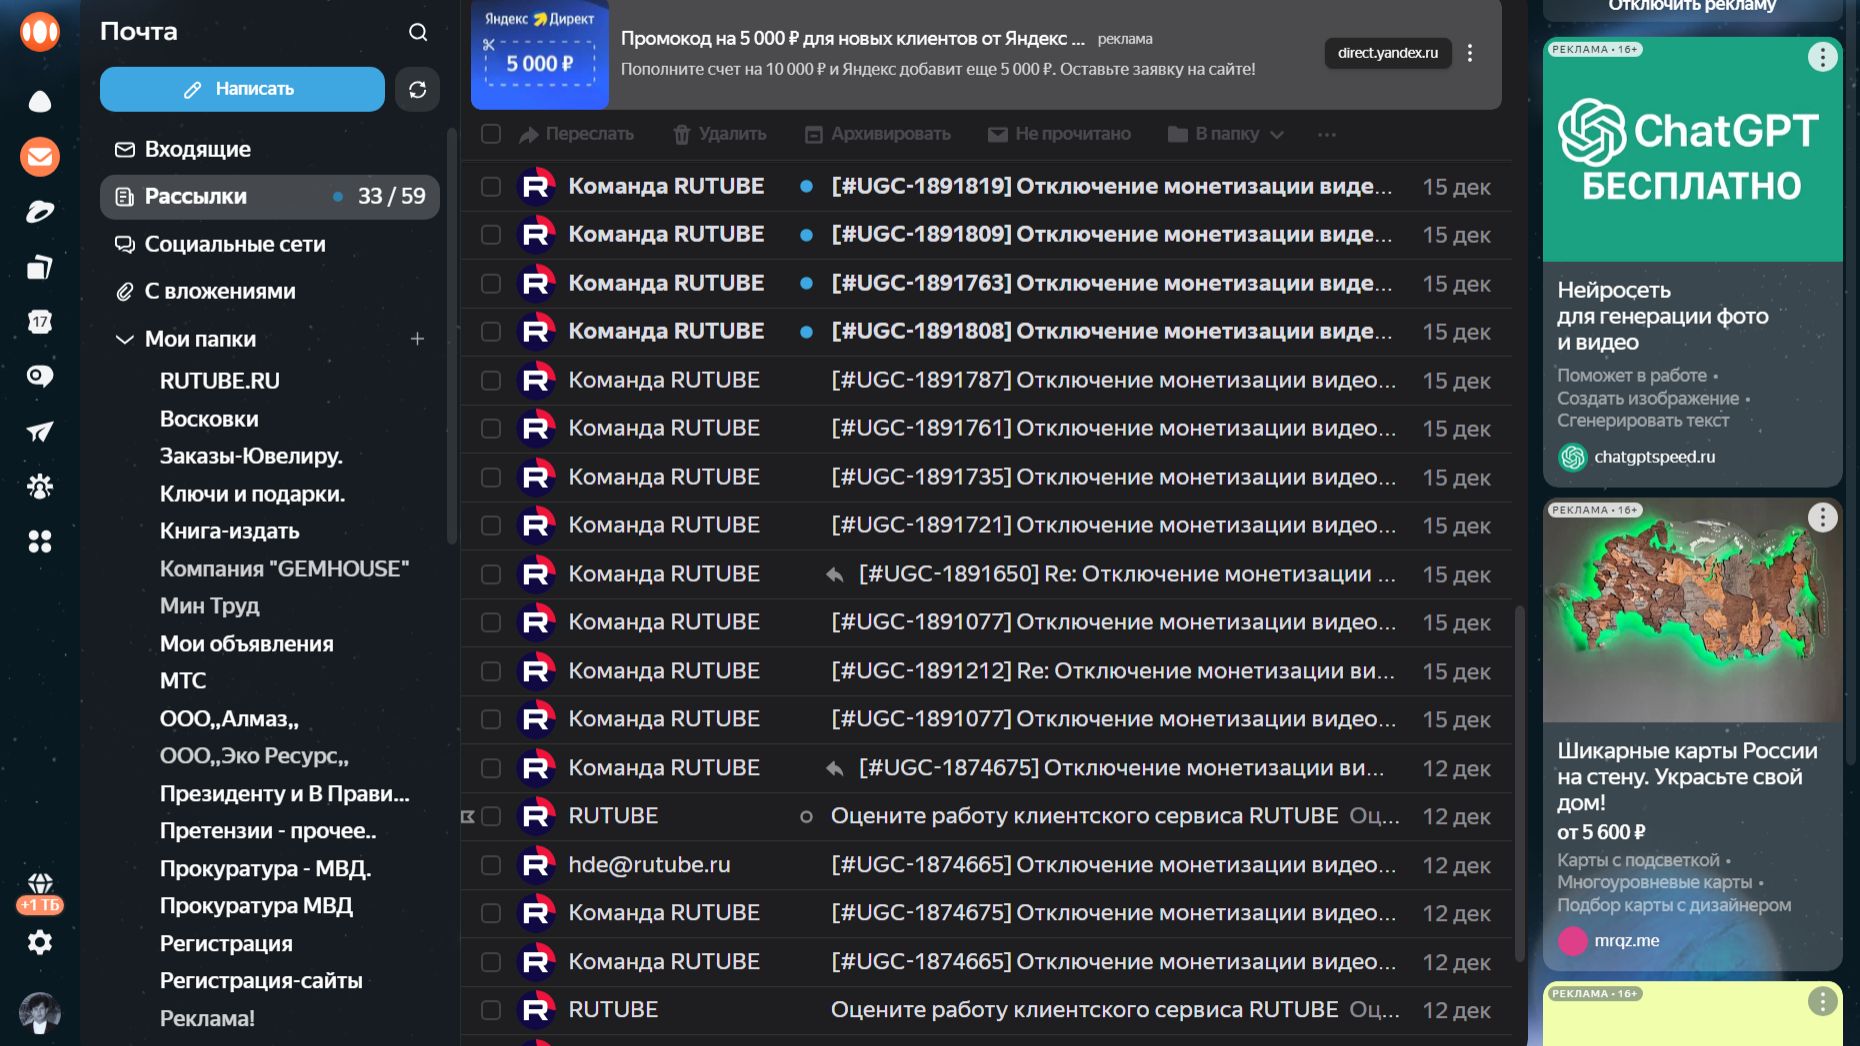Viewport: 1860px width, 1046px height.
Task: Click Переслать in the toolbar
Action: point(577,134)
